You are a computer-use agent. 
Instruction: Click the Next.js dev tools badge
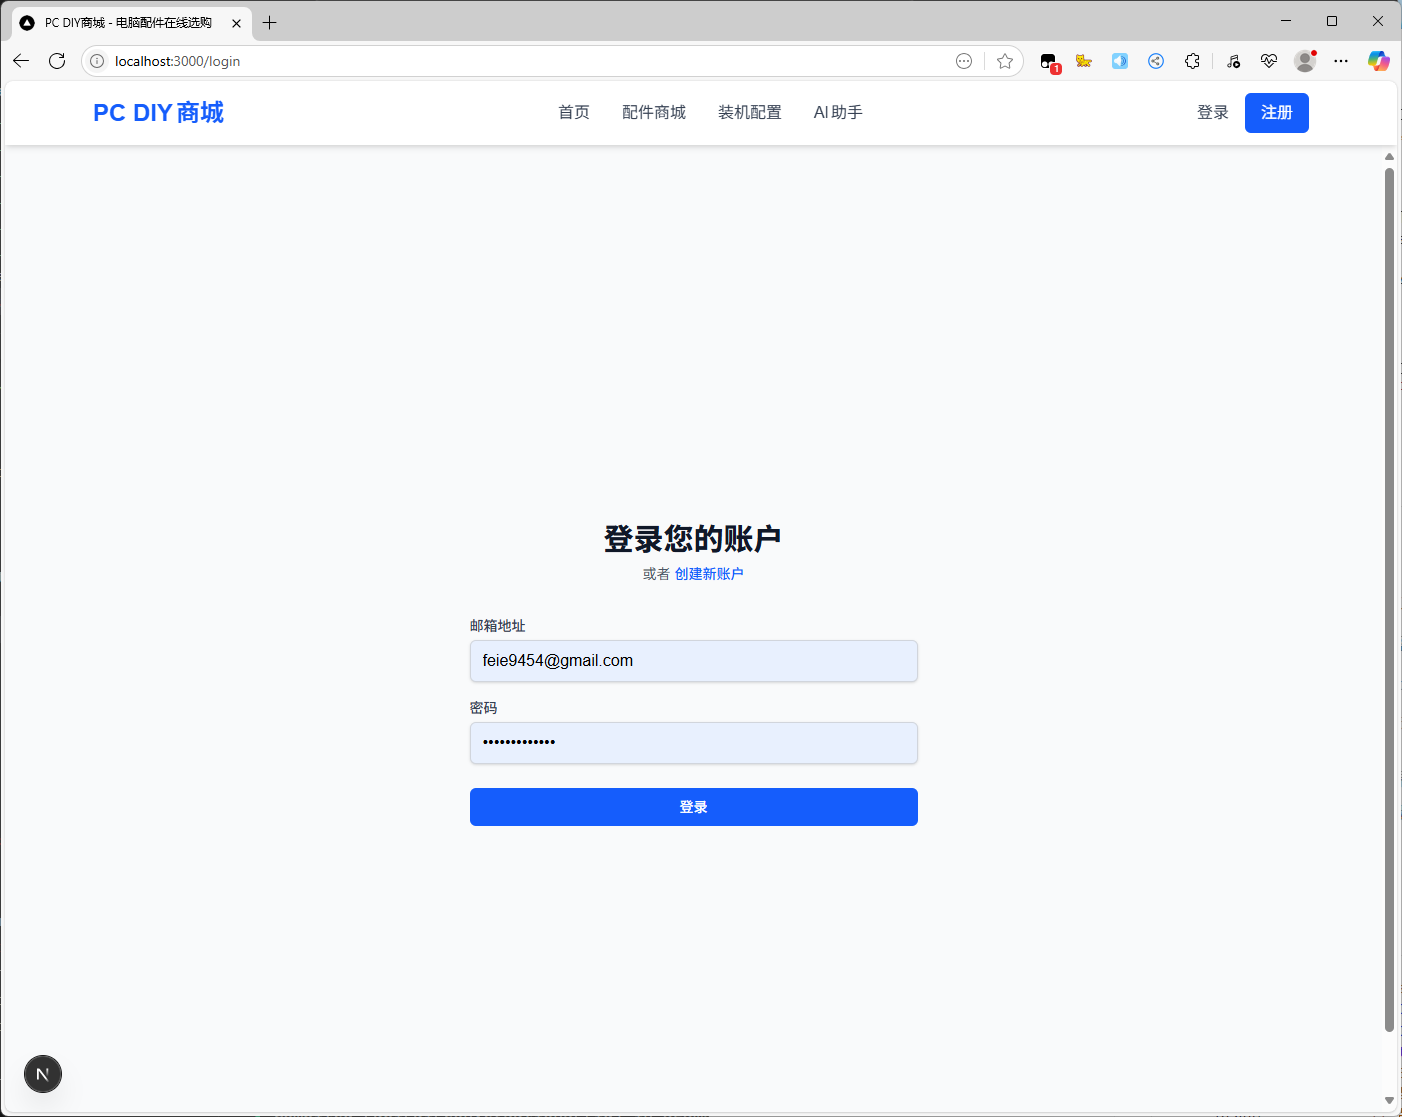coord(43,1074)
